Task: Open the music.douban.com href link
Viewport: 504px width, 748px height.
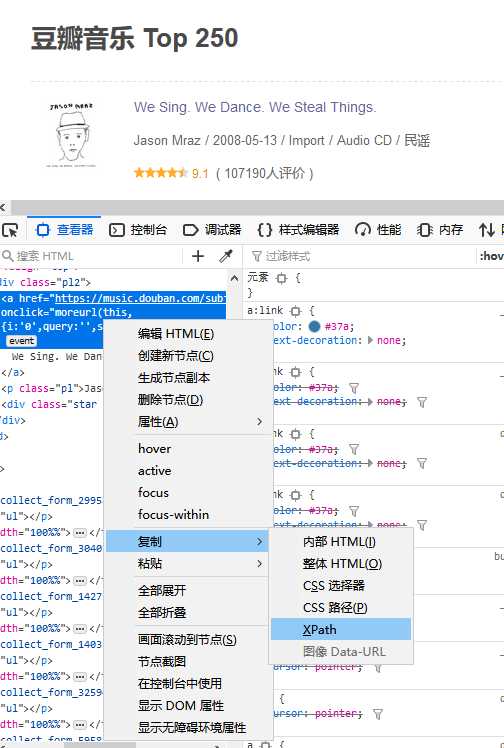Action: click(x=140, y=298)
